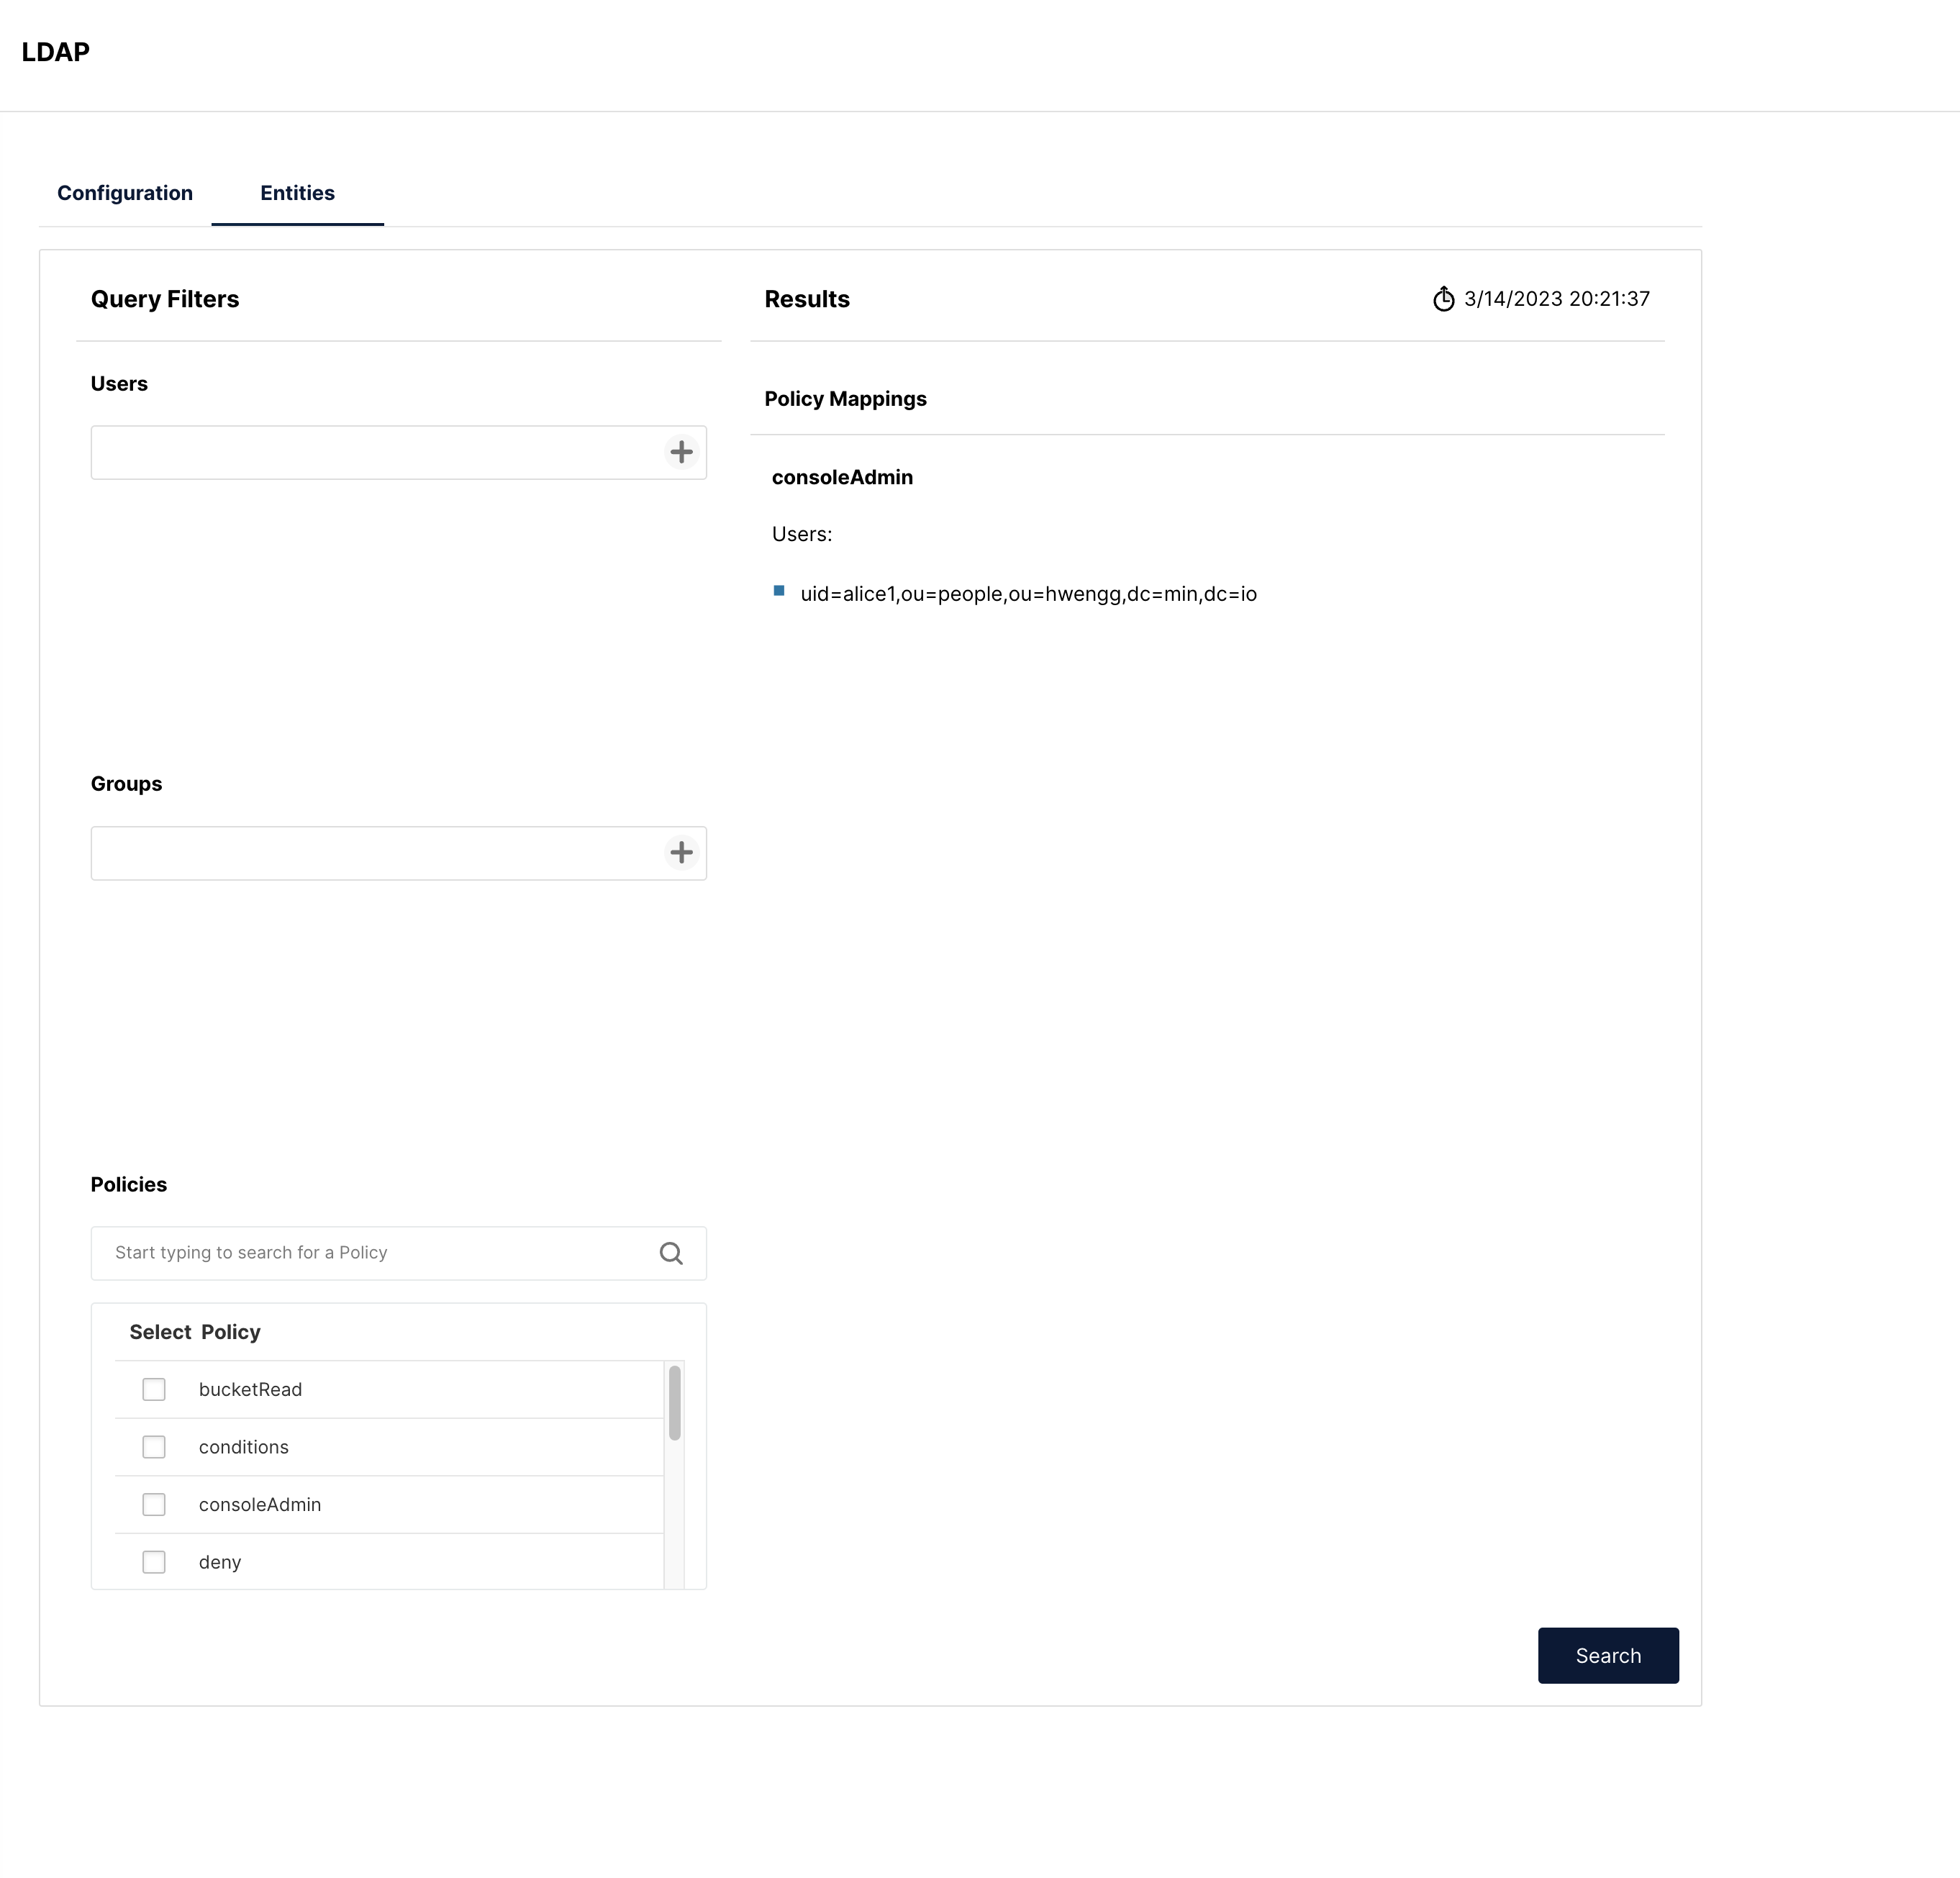Image resolution: width=1960 pixels, height=1878 pixels.
Task: Add group with the Groups plus icon
Action: [681, 853]
